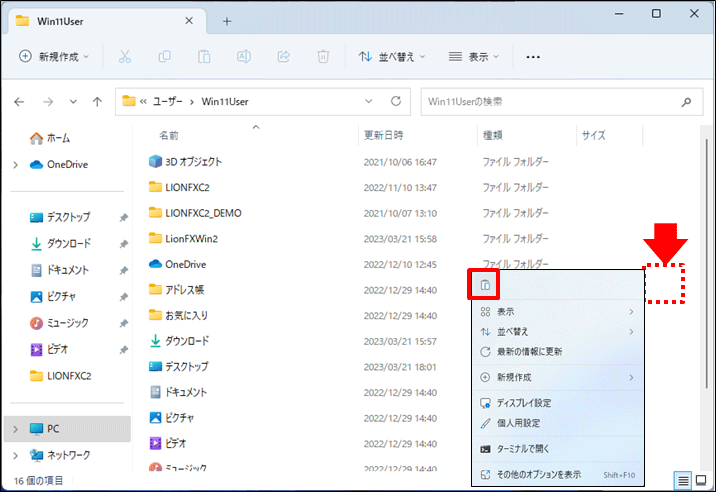Open 表示 submenu in context menu
Screen dimensions: 716x492
coord(558,312)
